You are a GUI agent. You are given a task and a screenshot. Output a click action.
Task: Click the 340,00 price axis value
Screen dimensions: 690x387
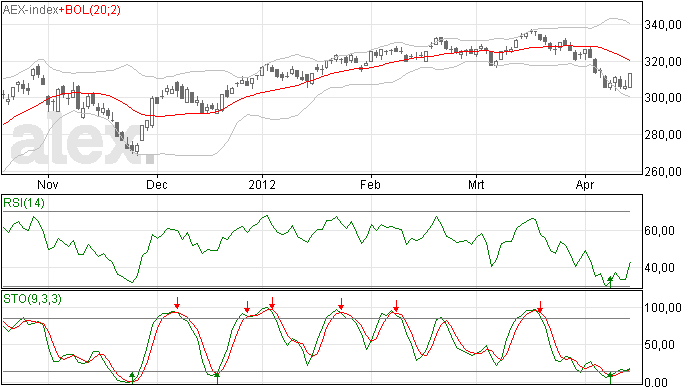point(663,25)
